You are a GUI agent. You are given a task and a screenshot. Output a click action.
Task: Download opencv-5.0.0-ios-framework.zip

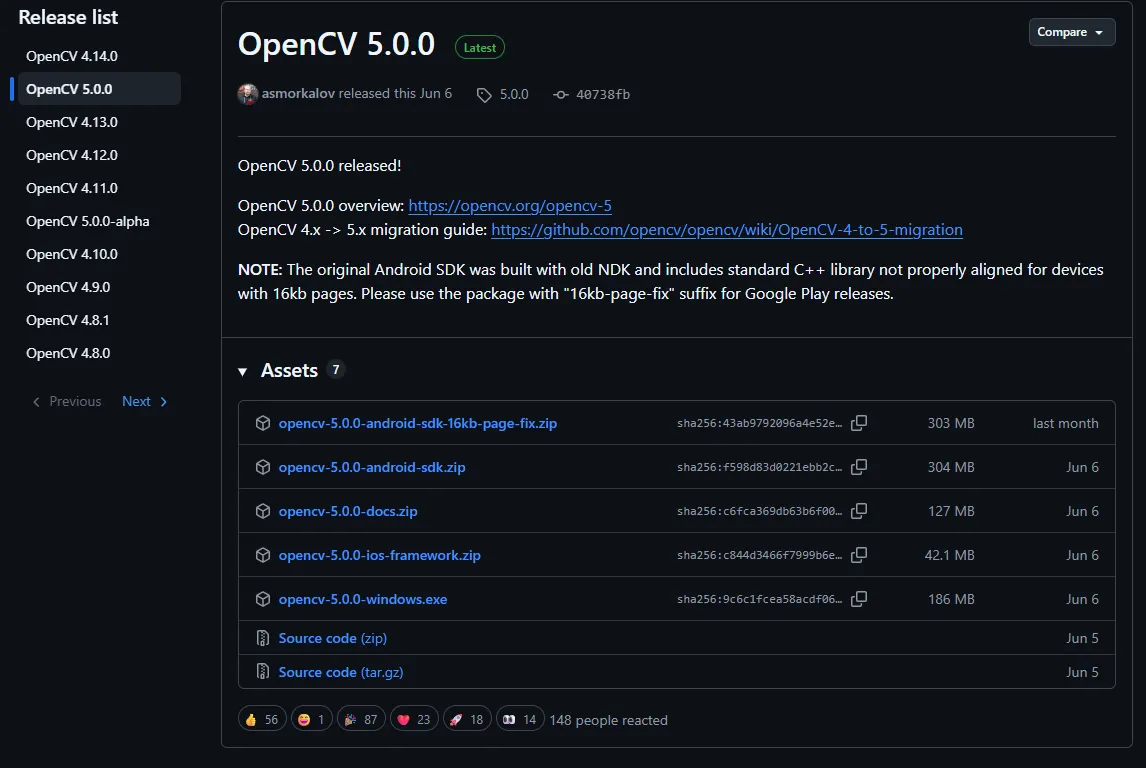pyautogui.click(x=379, y=555)
